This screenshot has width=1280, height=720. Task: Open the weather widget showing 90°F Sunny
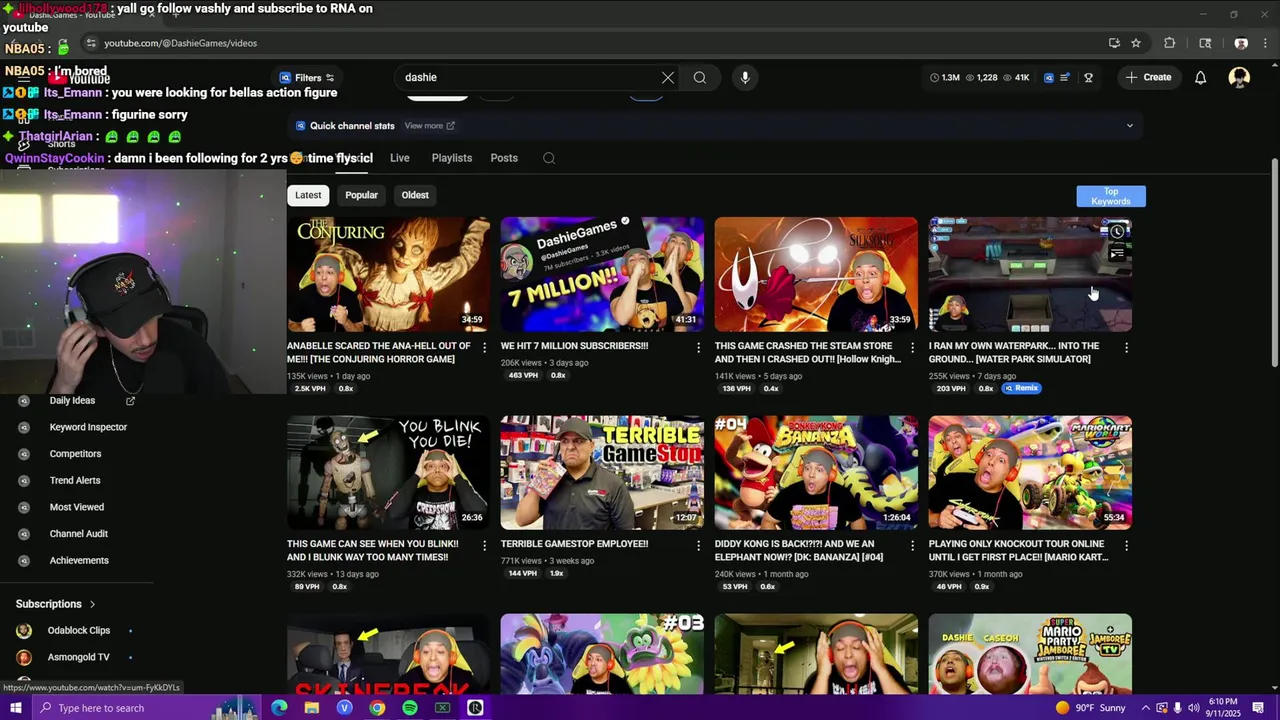(1090, 708)
